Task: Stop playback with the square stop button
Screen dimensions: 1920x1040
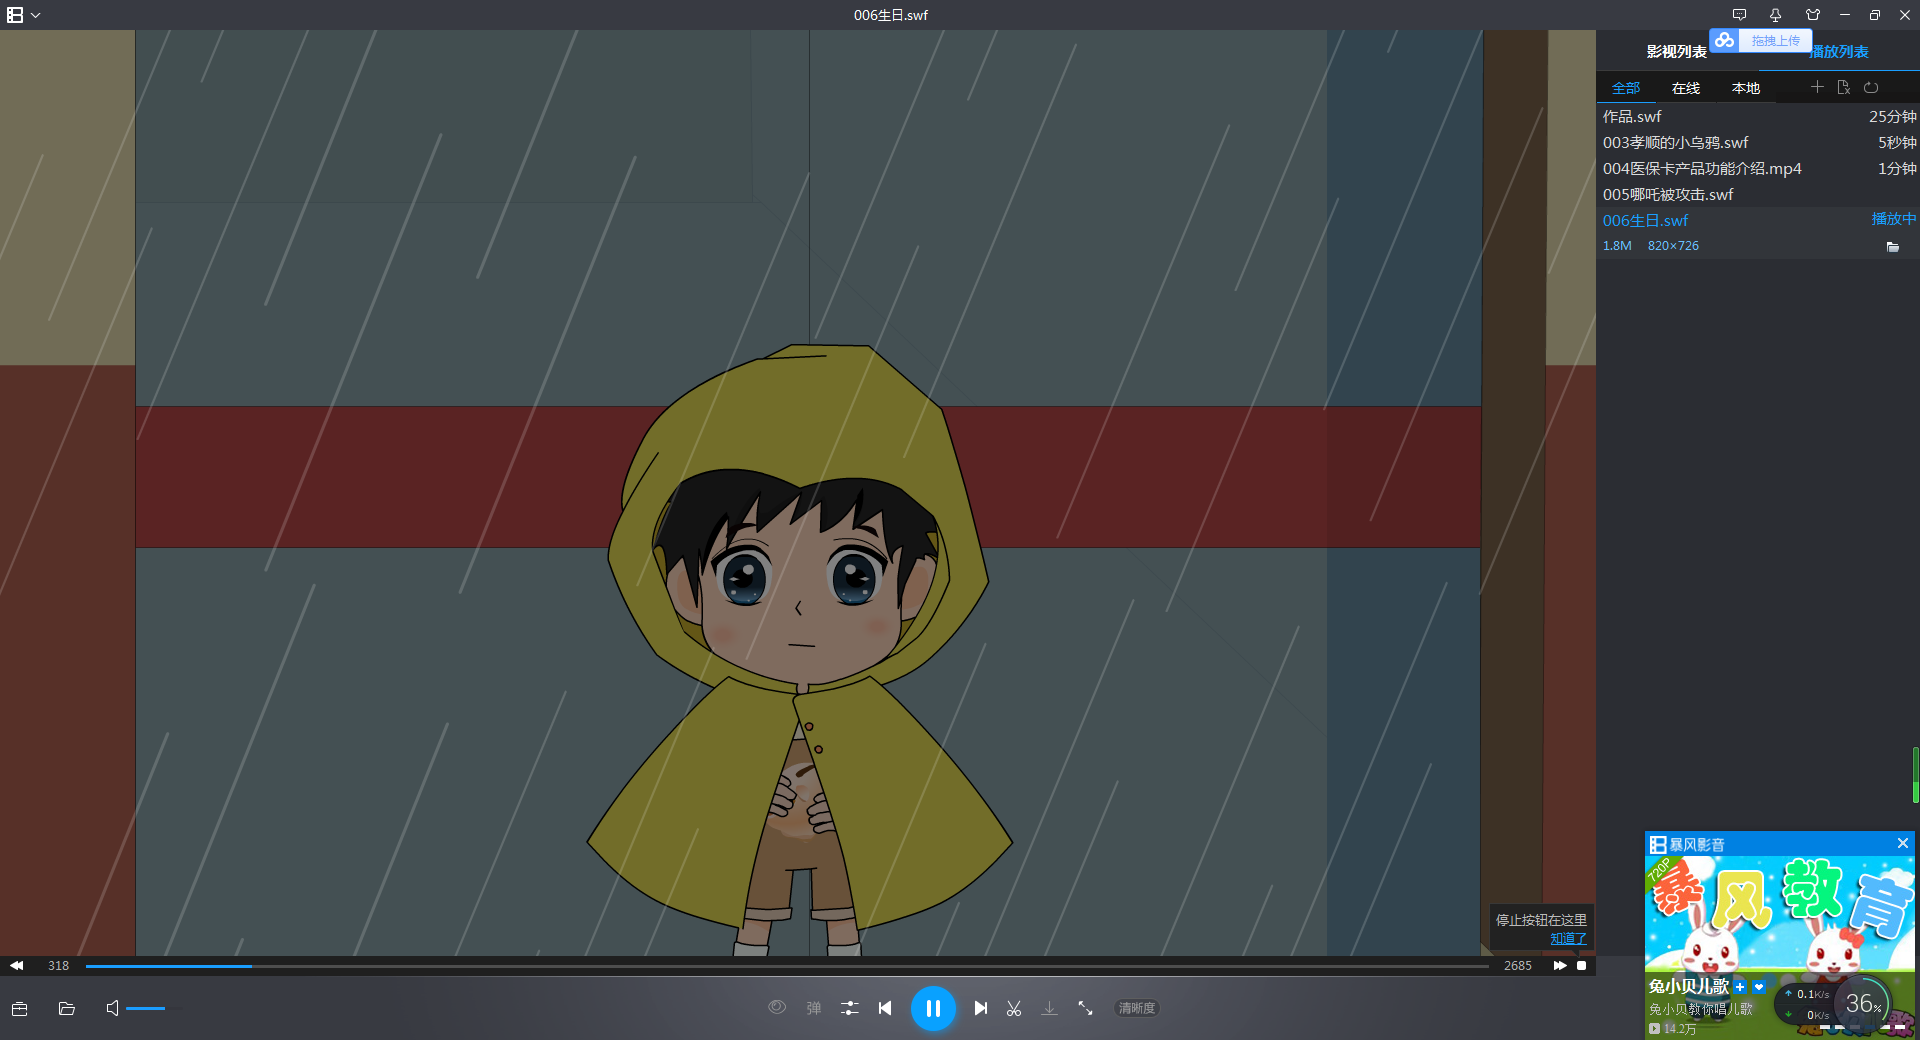Action: pyautogui.click(x=1582, y=966)
